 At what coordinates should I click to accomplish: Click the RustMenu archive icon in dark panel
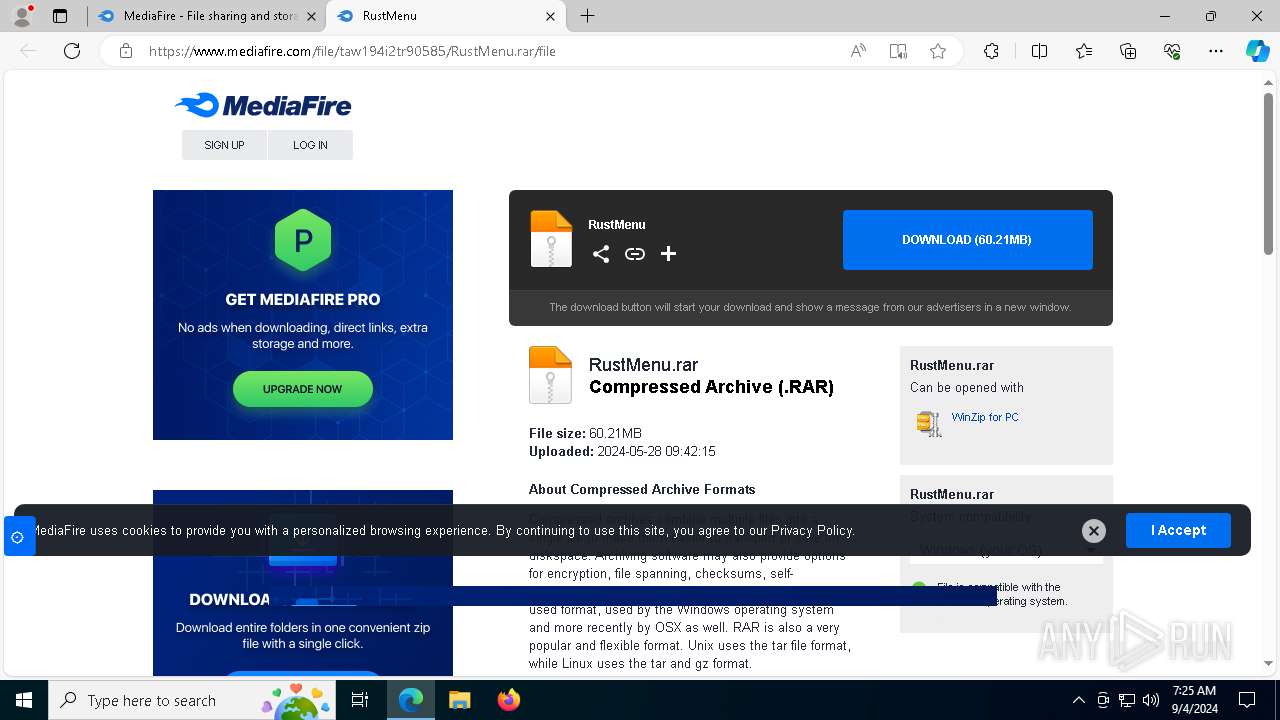click(551, 239)
